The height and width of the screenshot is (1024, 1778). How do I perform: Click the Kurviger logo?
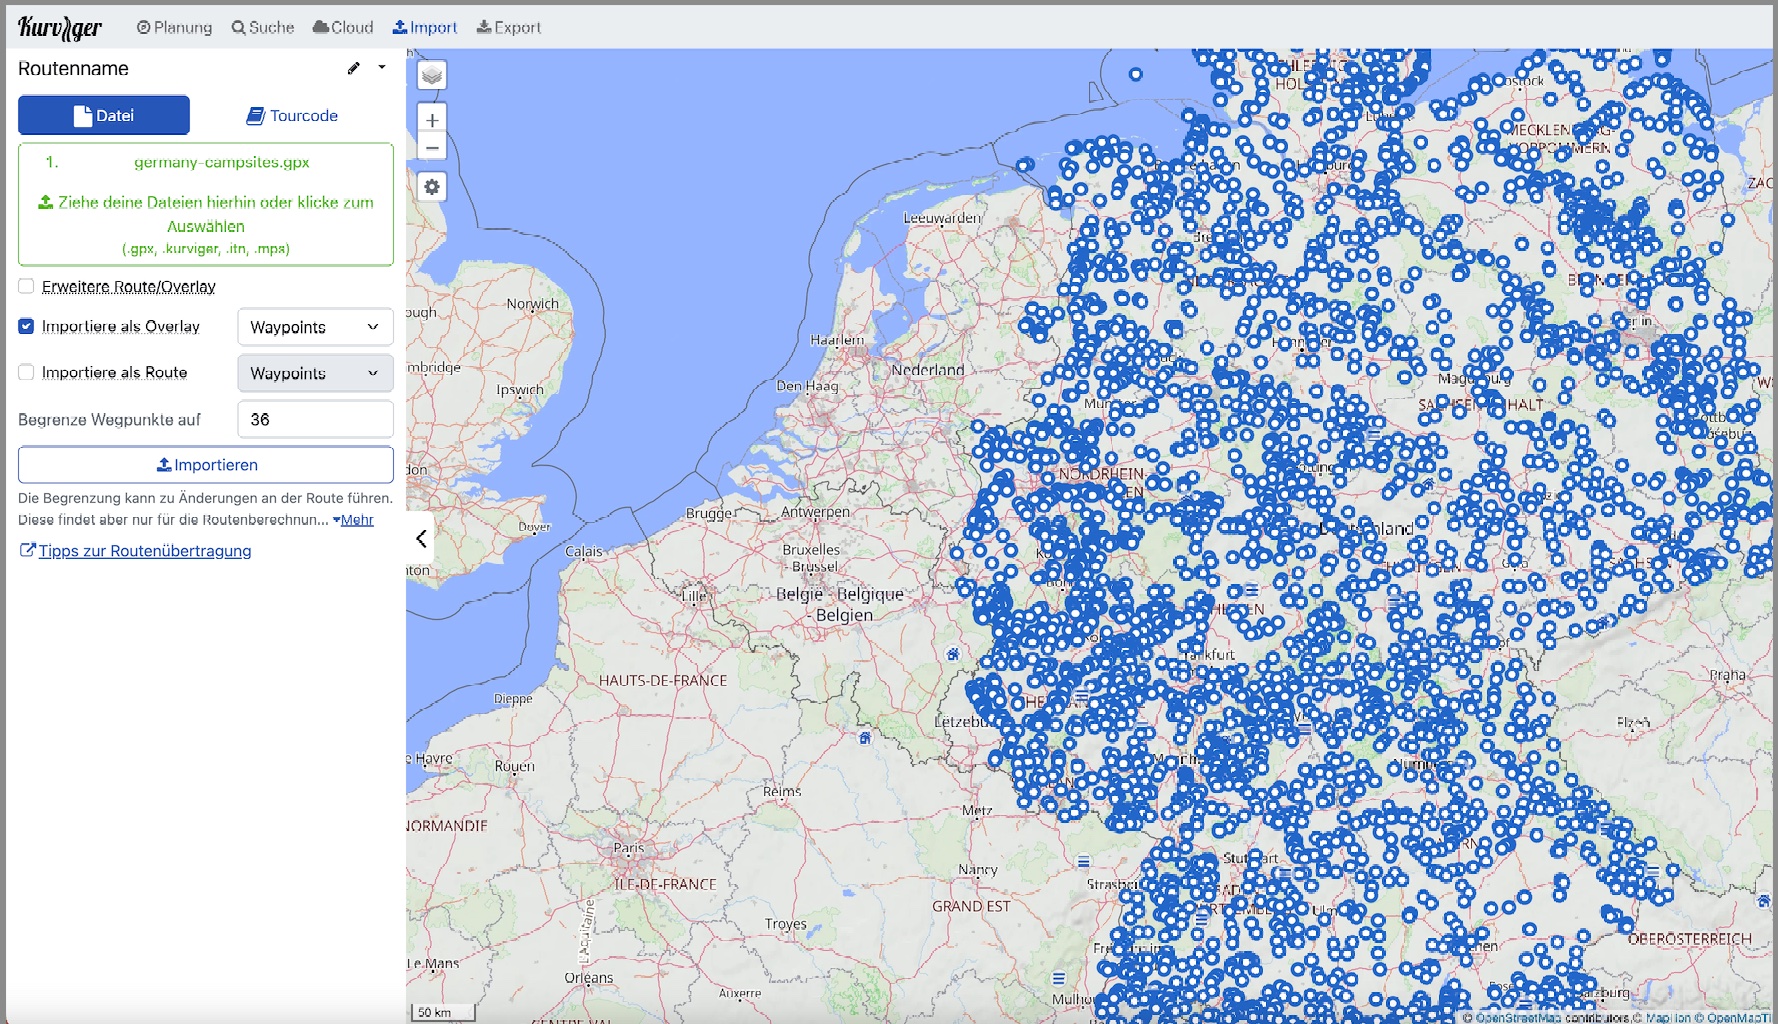tap(60, 27)
